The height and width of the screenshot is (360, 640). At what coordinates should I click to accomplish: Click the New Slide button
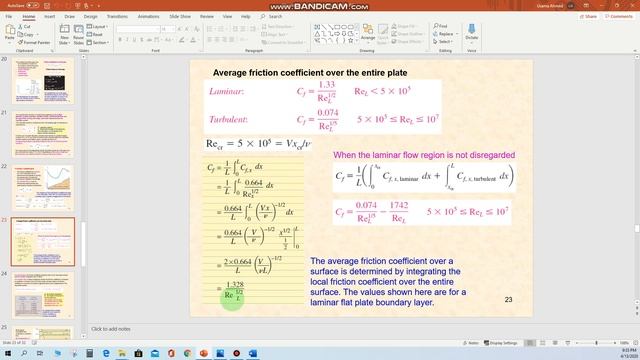[x=64, y=34]
